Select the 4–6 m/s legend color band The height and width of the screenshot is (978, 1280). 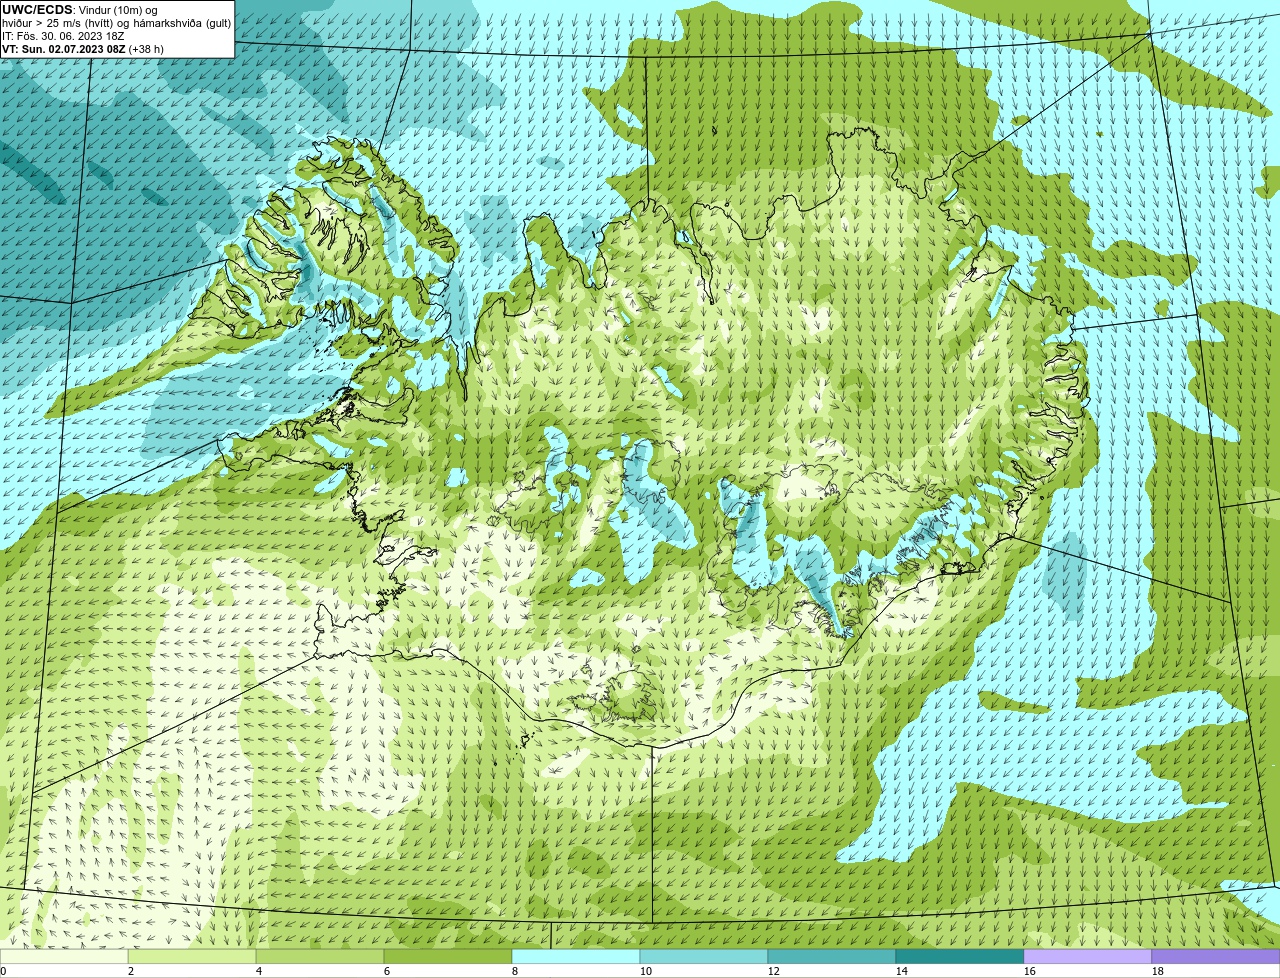(x=320, y=956)
